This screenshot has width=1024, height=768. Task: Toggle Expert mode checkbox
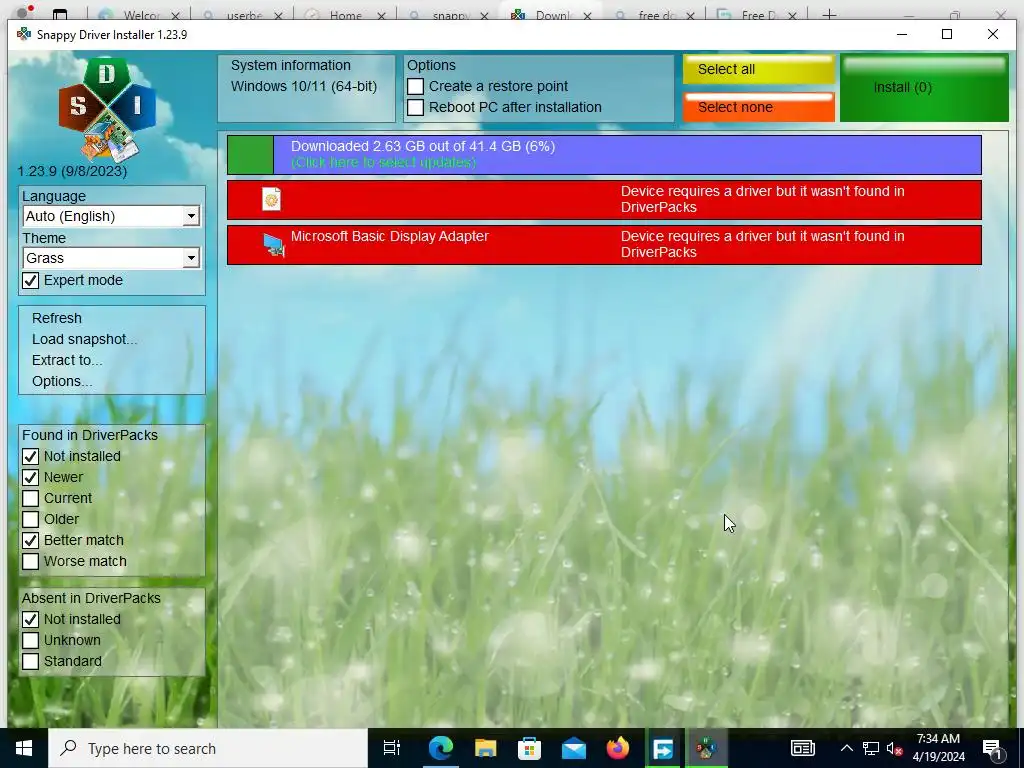[31, 280]
